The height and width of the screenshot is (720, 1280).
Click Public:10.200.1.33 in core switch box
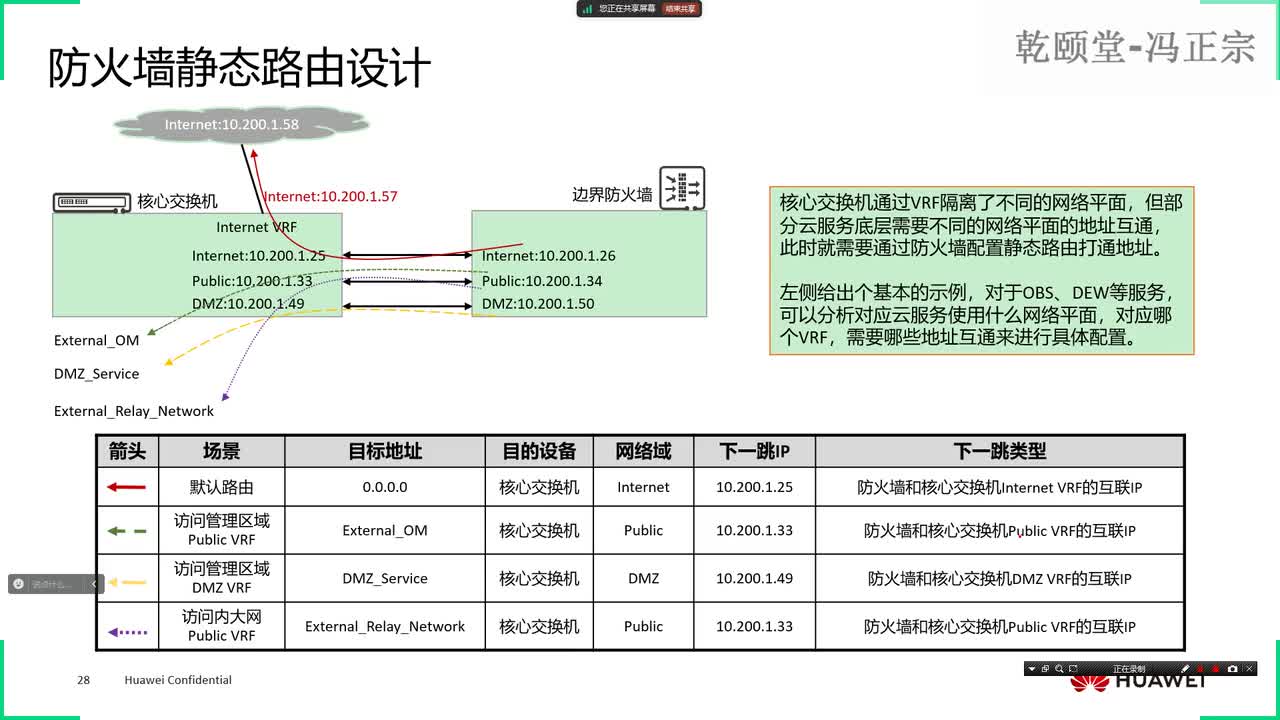(252, 281)
